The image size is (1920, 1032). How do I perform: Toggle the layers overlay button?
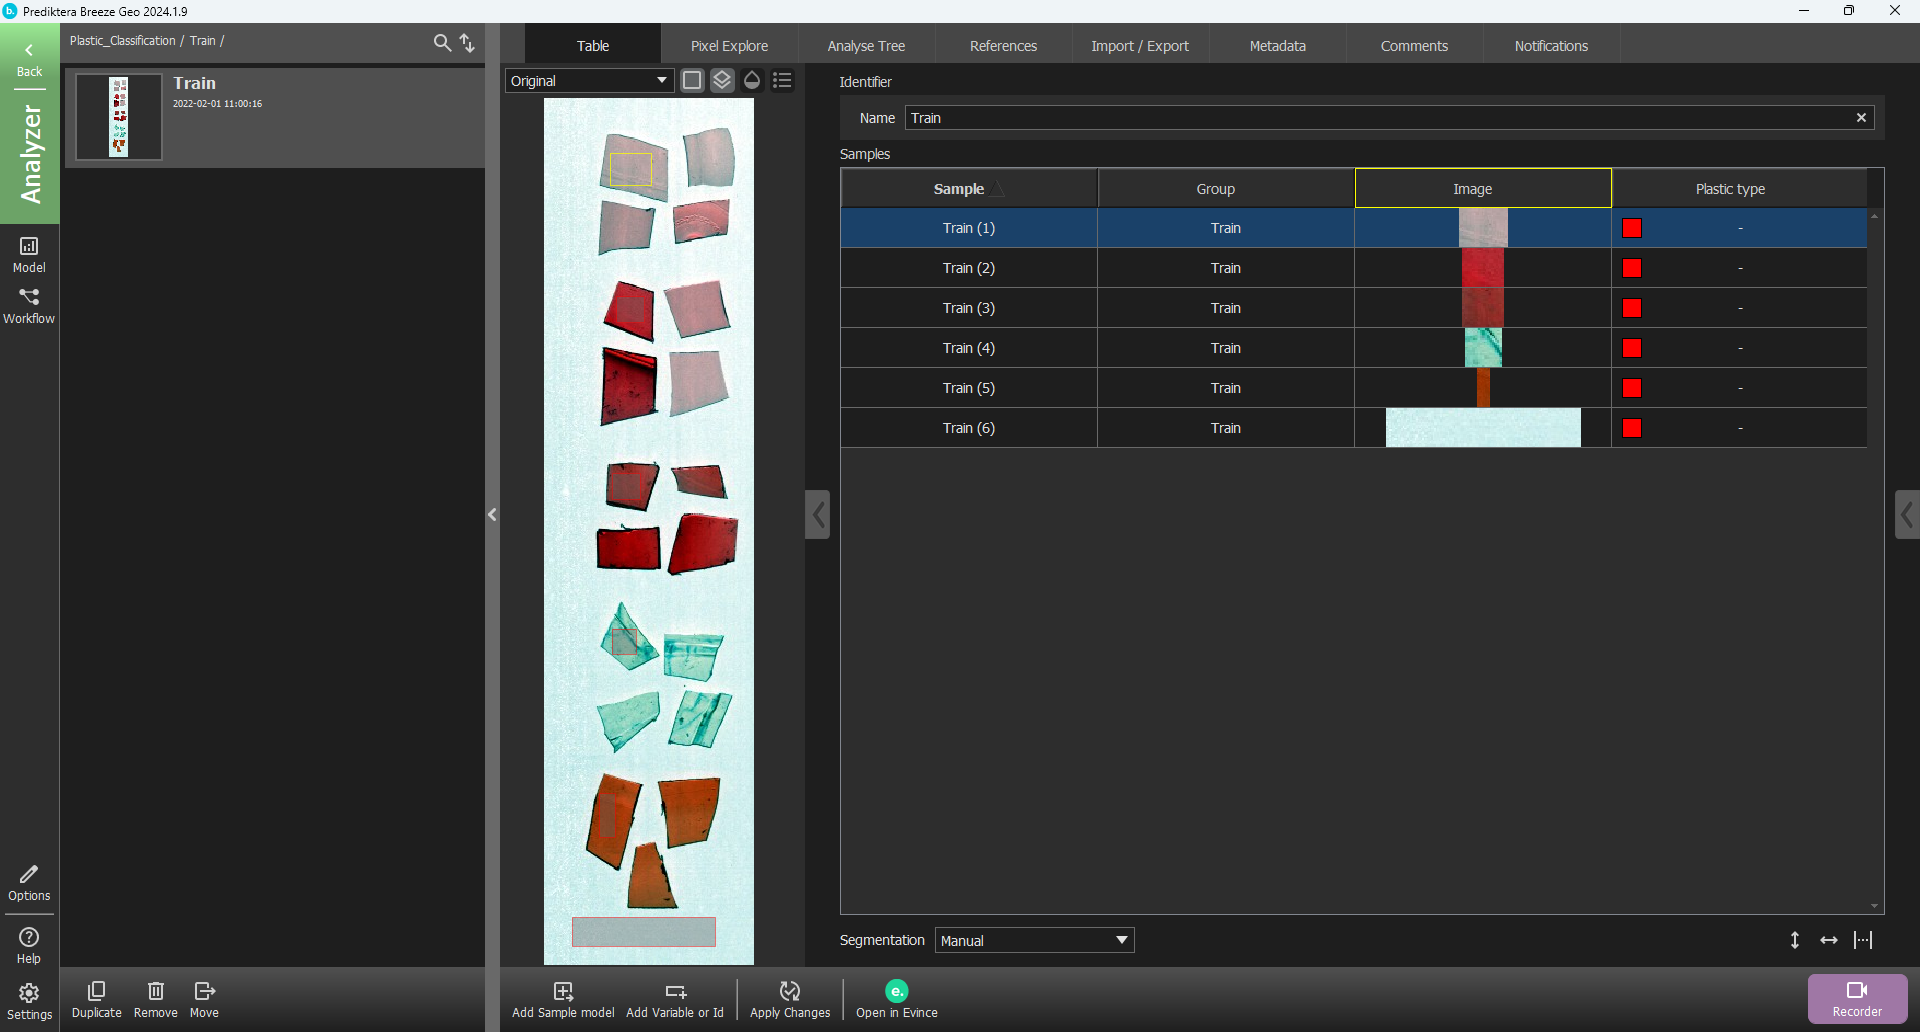click(x=722, y=80)
